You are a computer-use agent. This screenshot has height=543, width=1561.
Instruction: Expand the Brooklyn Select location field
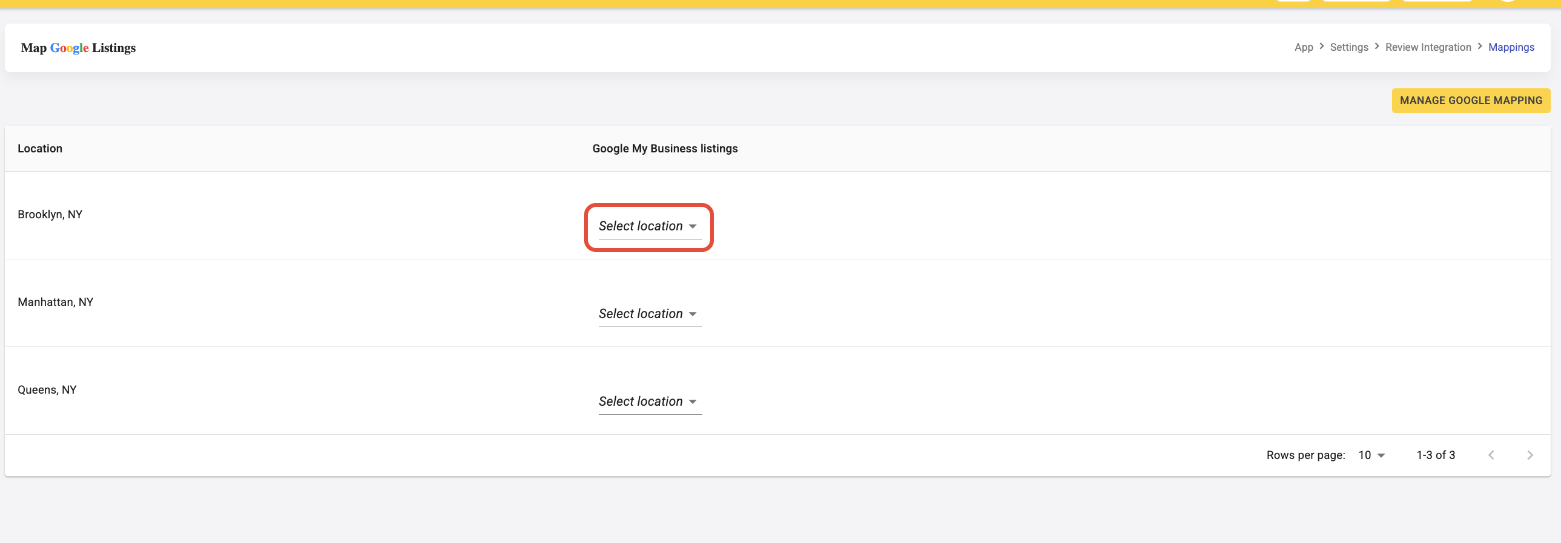coord(650,227)
